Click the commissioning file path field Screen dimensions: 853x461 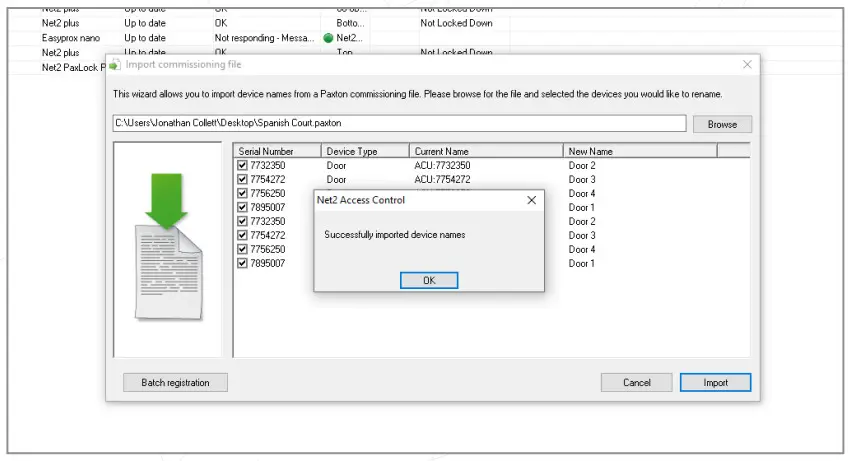click(x=399, y=123)
